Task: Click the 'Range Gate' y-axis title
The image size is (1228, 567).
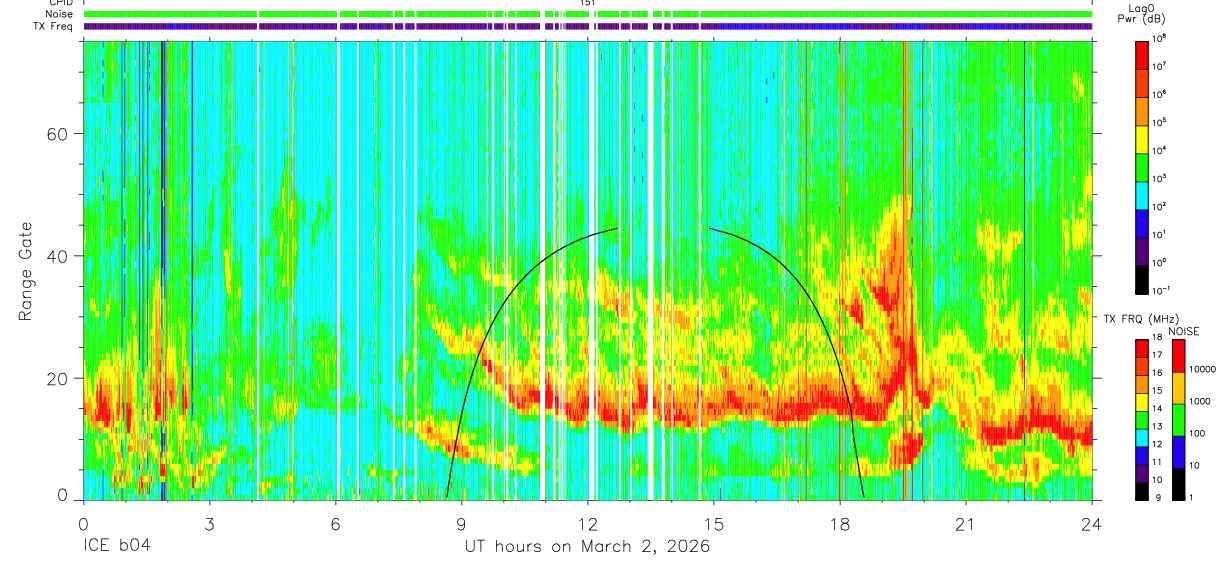Action: pos(26,271)
